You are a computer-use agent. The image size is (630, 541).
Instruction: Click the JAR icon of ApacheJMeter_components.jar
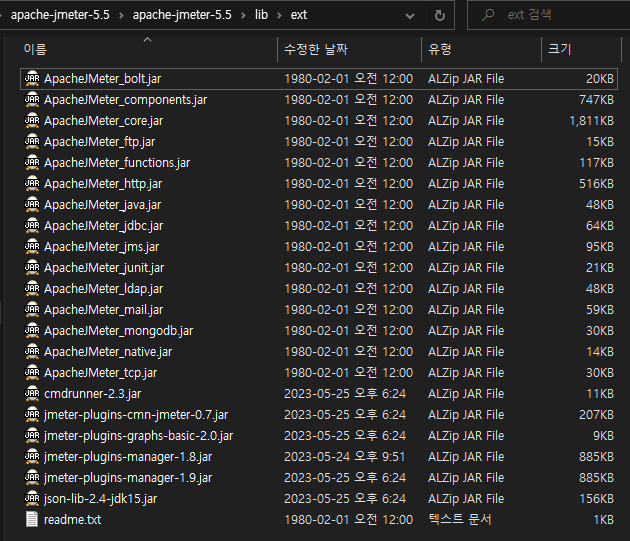(32, 99)
